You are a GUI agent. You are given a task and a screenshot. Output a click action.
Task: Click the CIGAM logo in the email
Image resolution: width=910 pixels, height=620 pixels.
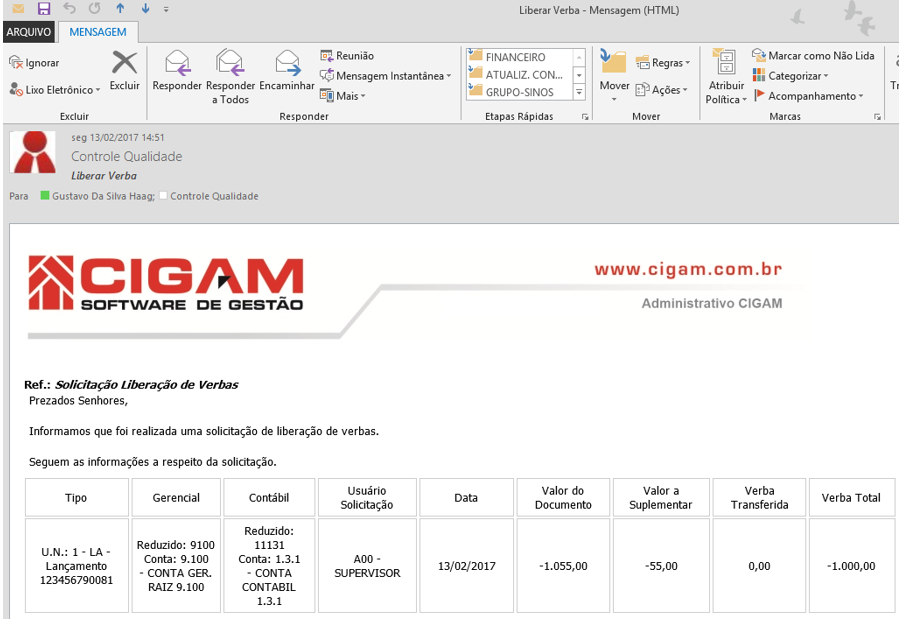tap(165, 283)
